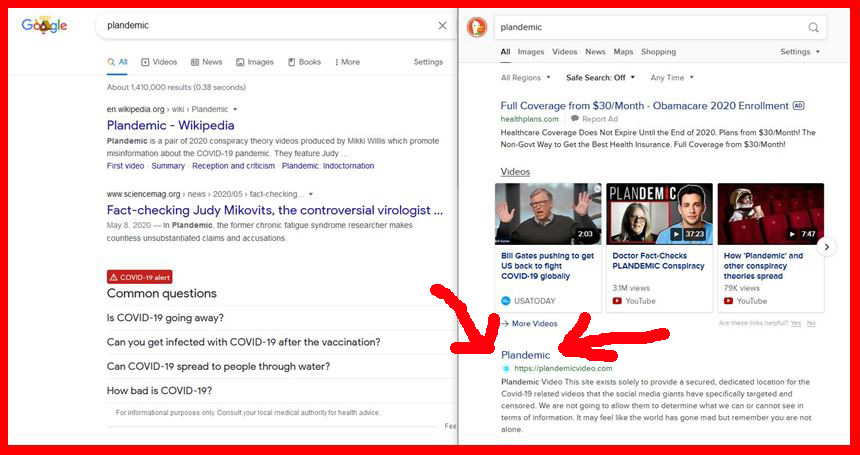Expand question "Is COVID-19 going away?"
This screenshot has width=860, height=455.
point(165,318)
